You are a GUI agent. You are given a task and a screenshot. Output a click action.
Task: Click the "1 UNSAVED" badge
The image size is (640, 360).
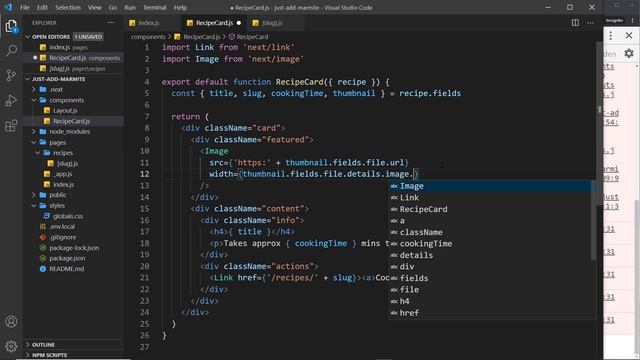(88, 37)
